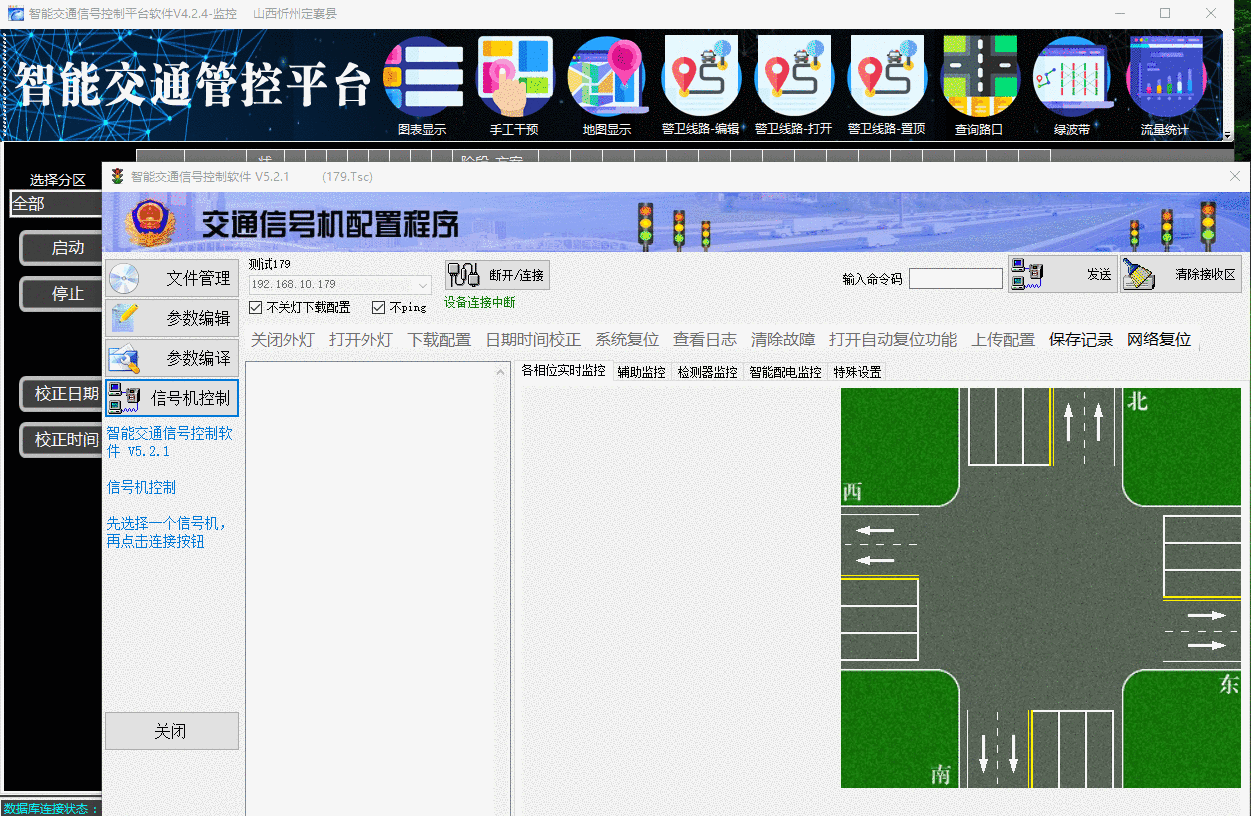
Task: Click the 警卫线路-编辑 route edit icon
Action: 700,78
